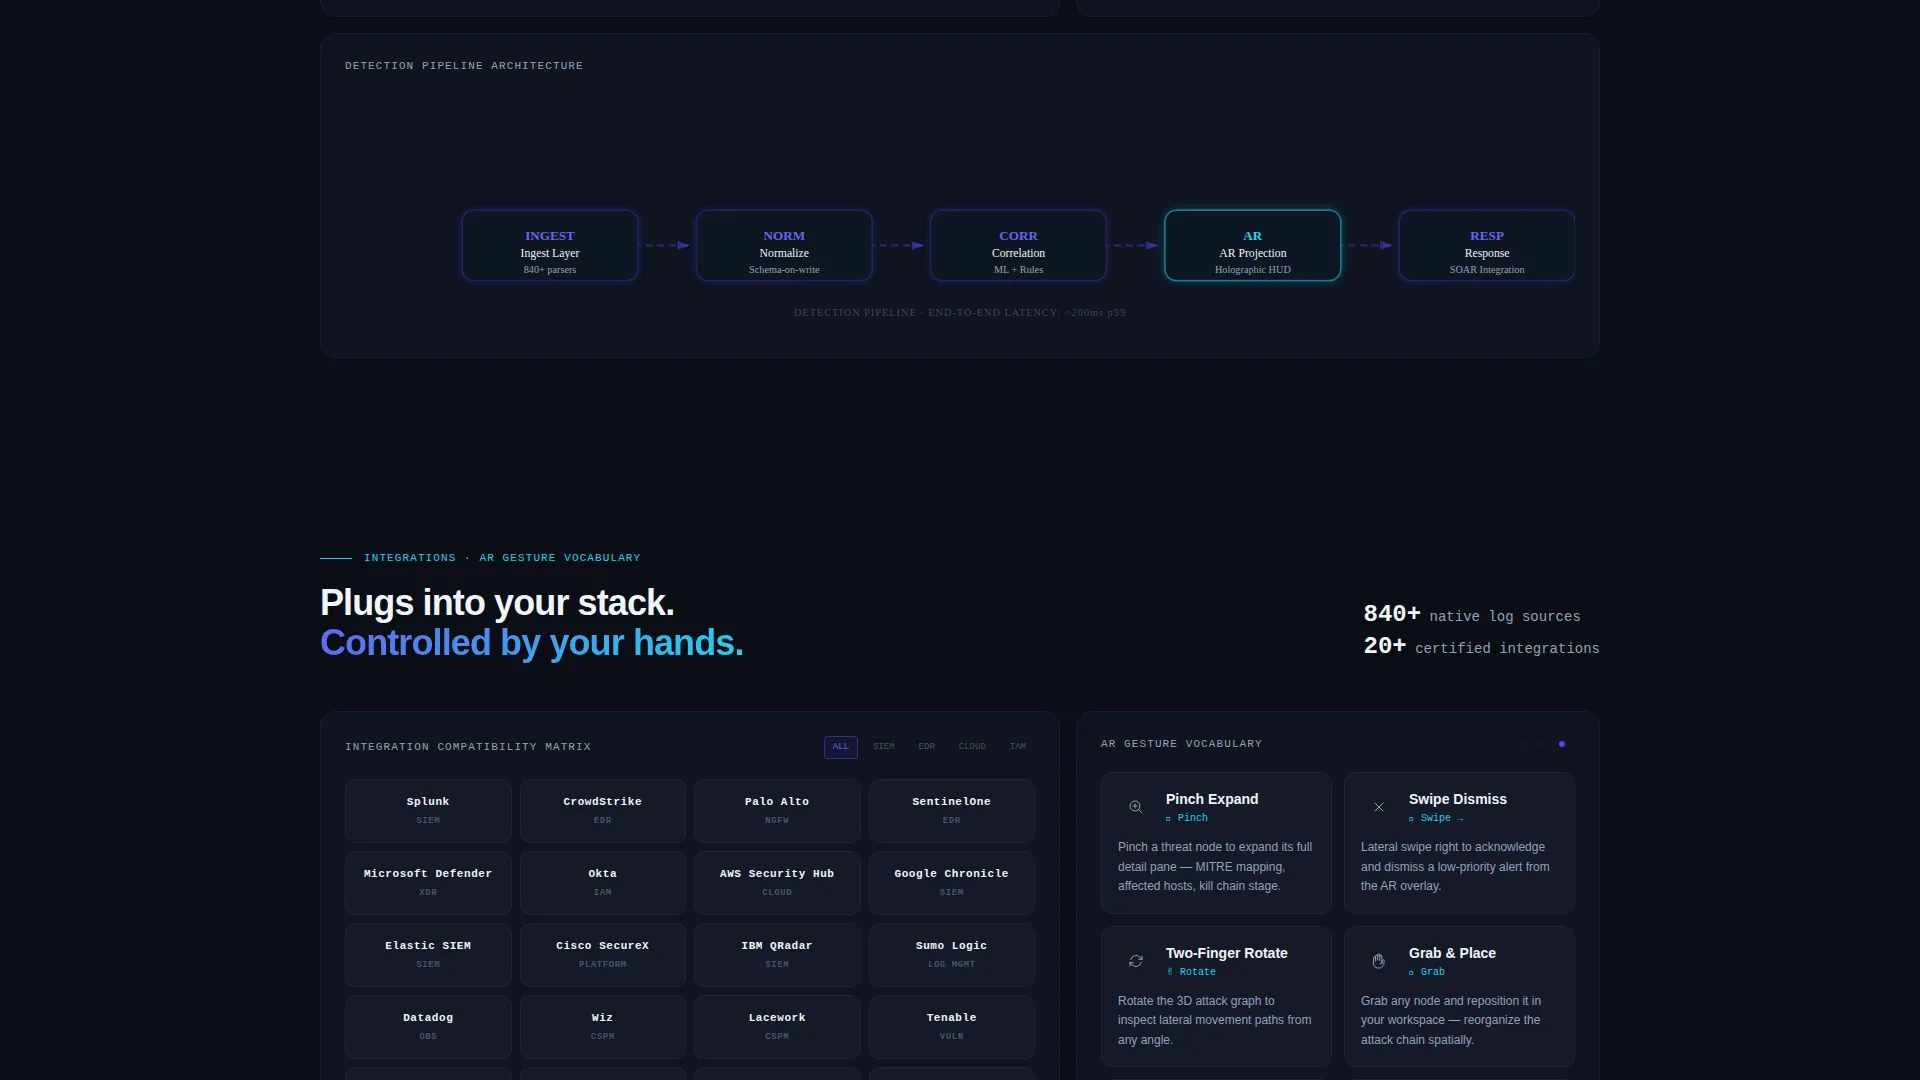The height and width of the screenshot is (1080, 1920).
Task: Click the RESP Response pipeline node
Action: tap(1487, 245)
